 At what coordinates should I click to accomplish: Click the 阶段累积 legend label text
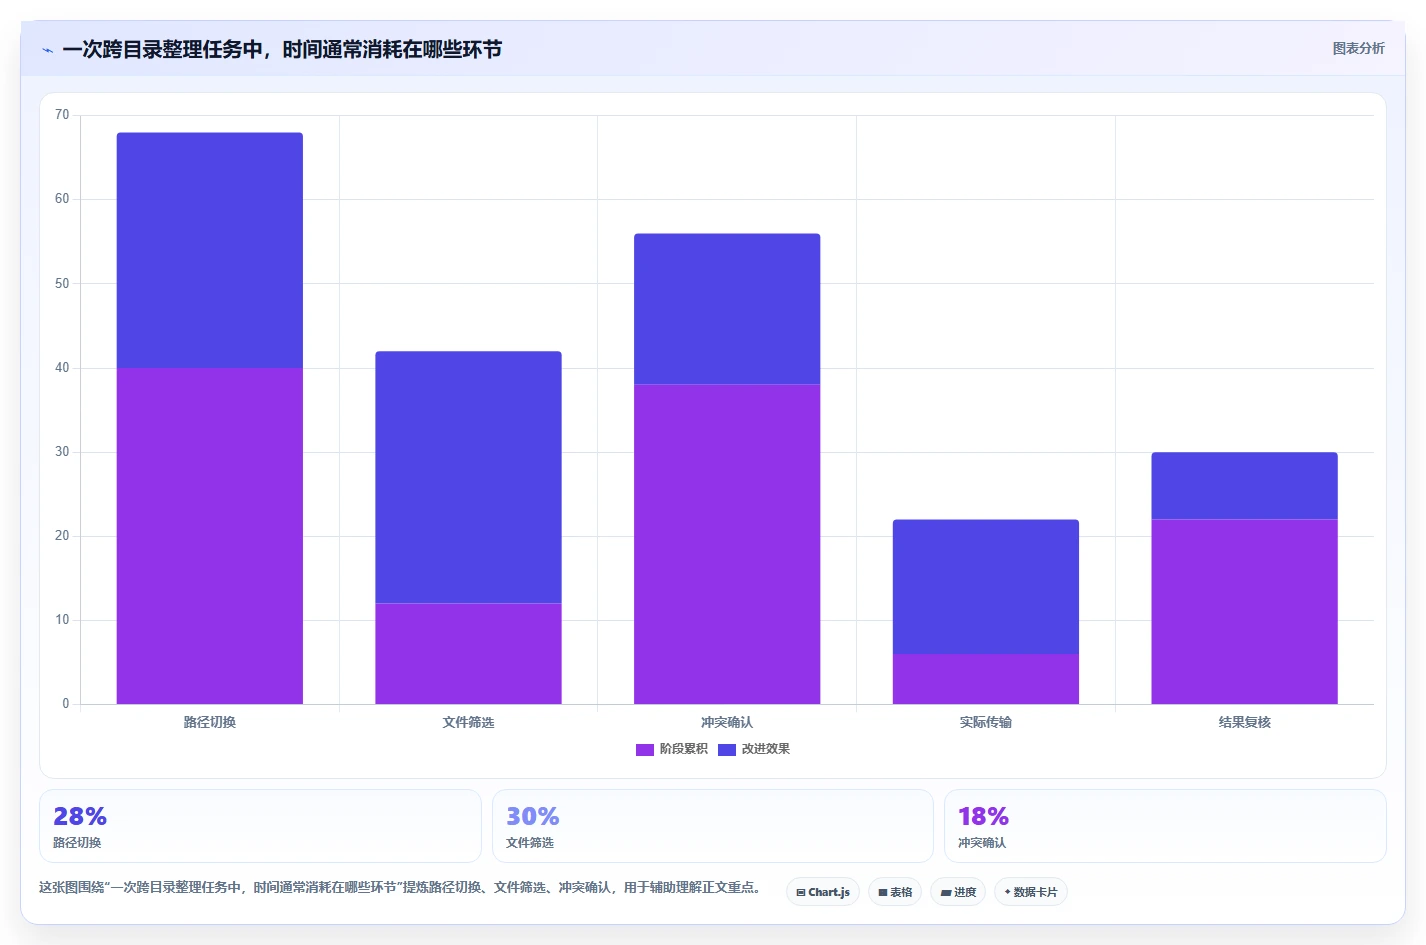click(683, 749)
